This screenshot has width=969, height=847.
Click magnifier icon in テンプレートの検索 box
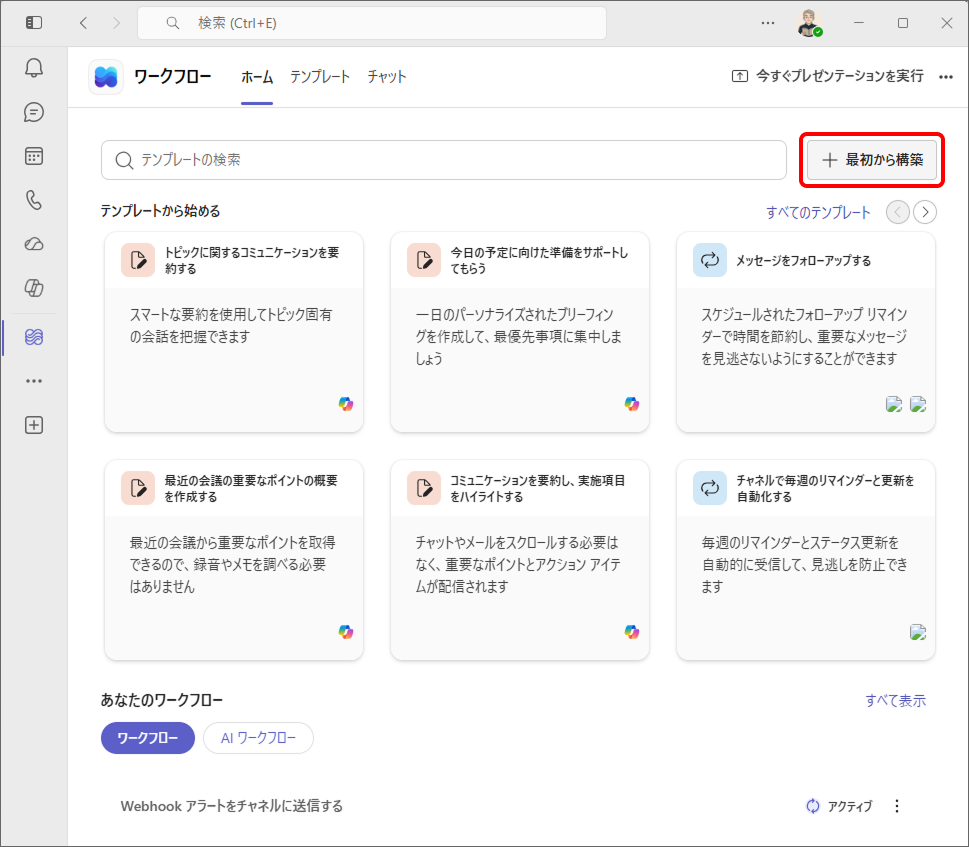click(124, 160)
